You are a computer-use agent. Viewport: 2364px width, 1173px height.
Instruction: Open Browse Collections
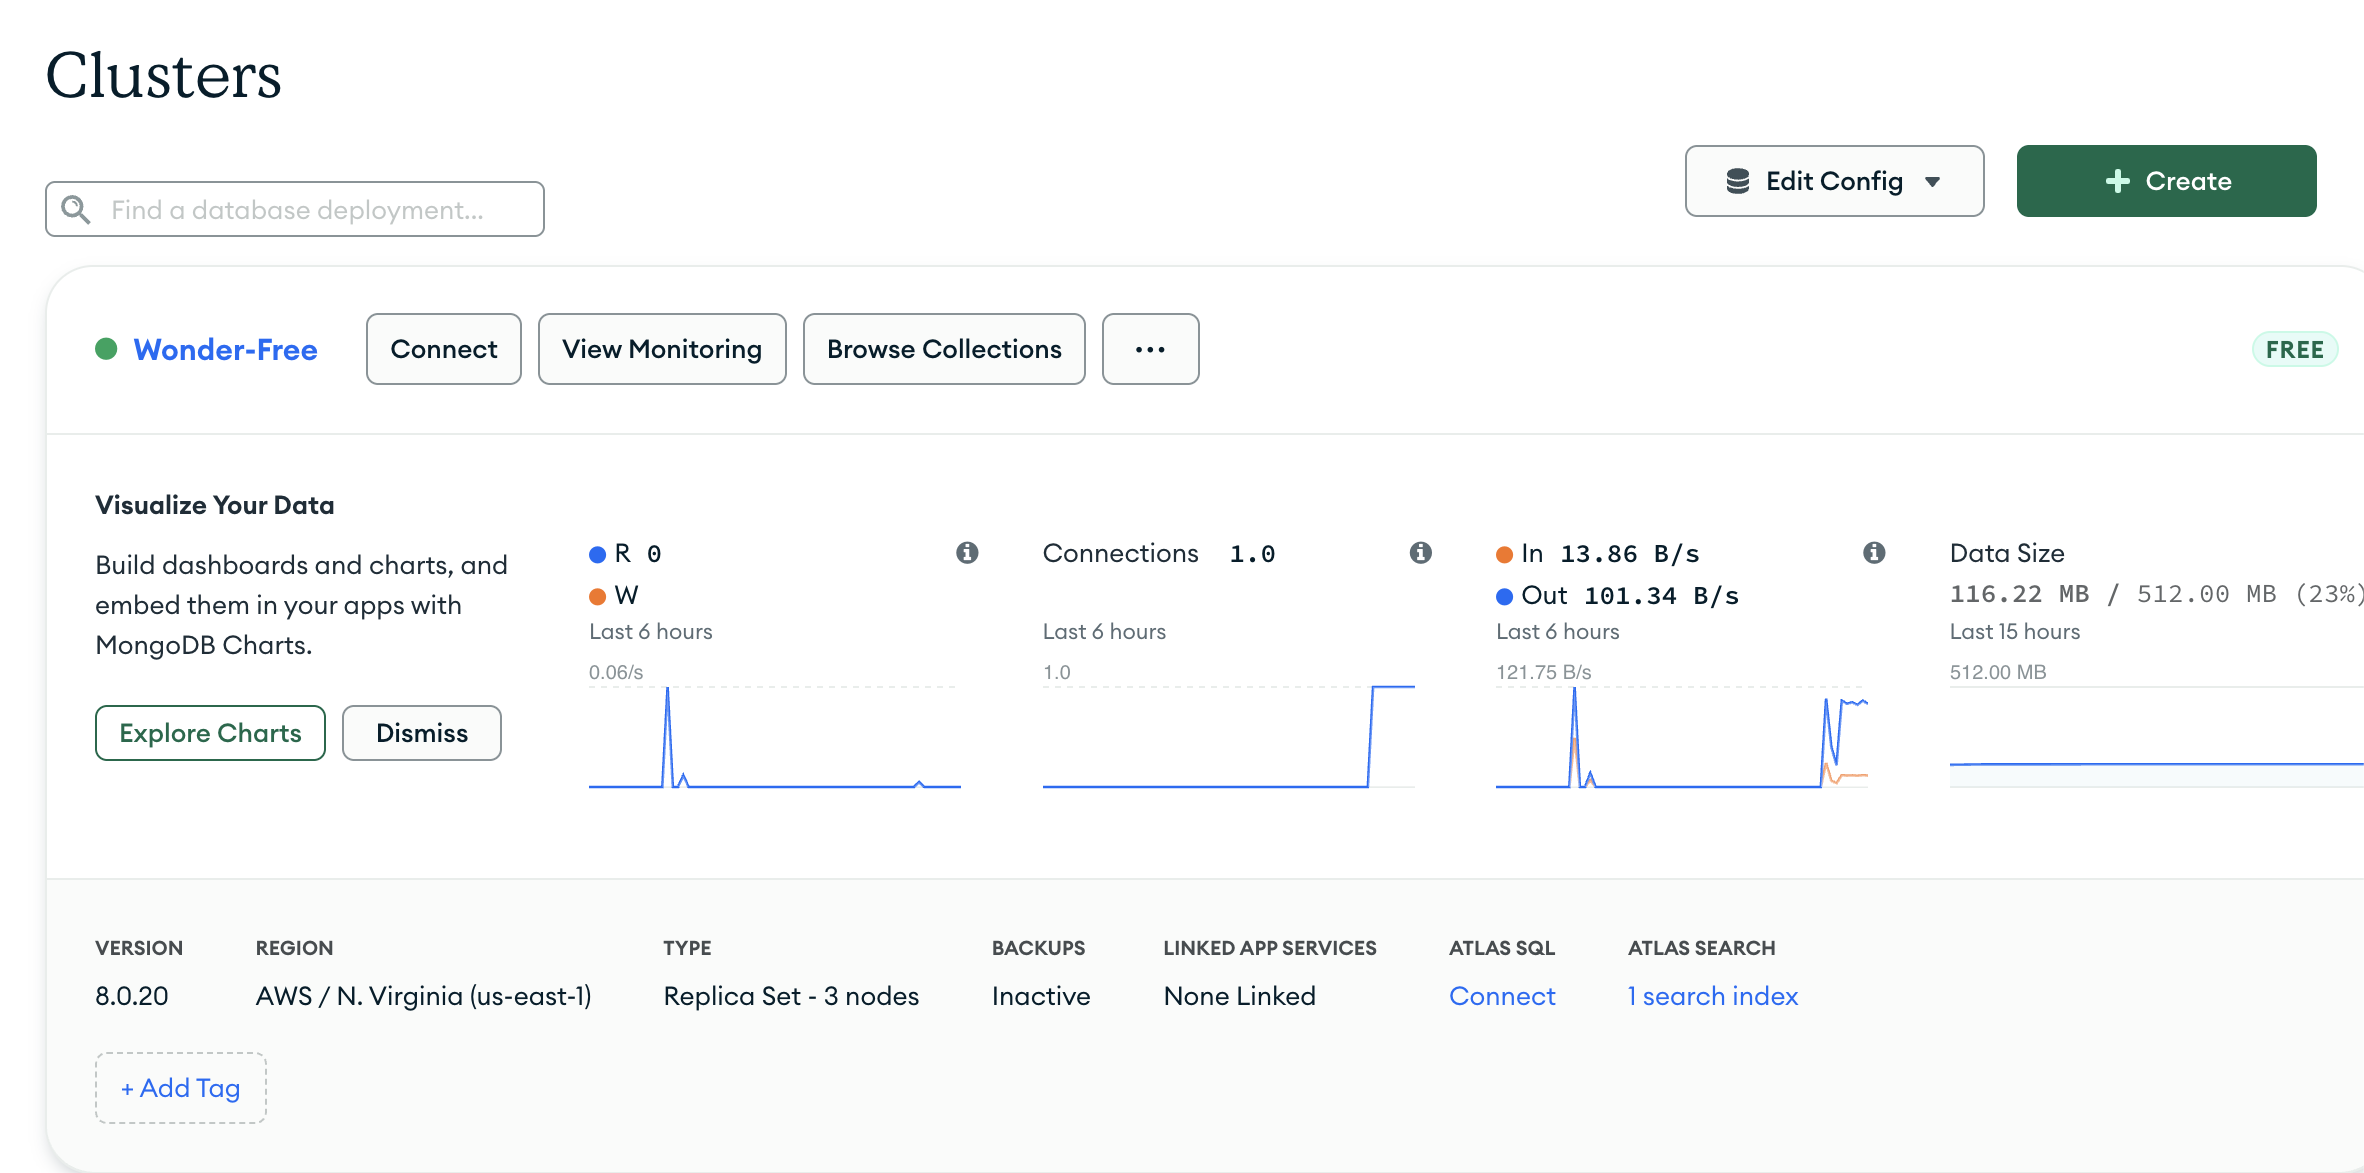pyautogui.click(x=944, y=349)
